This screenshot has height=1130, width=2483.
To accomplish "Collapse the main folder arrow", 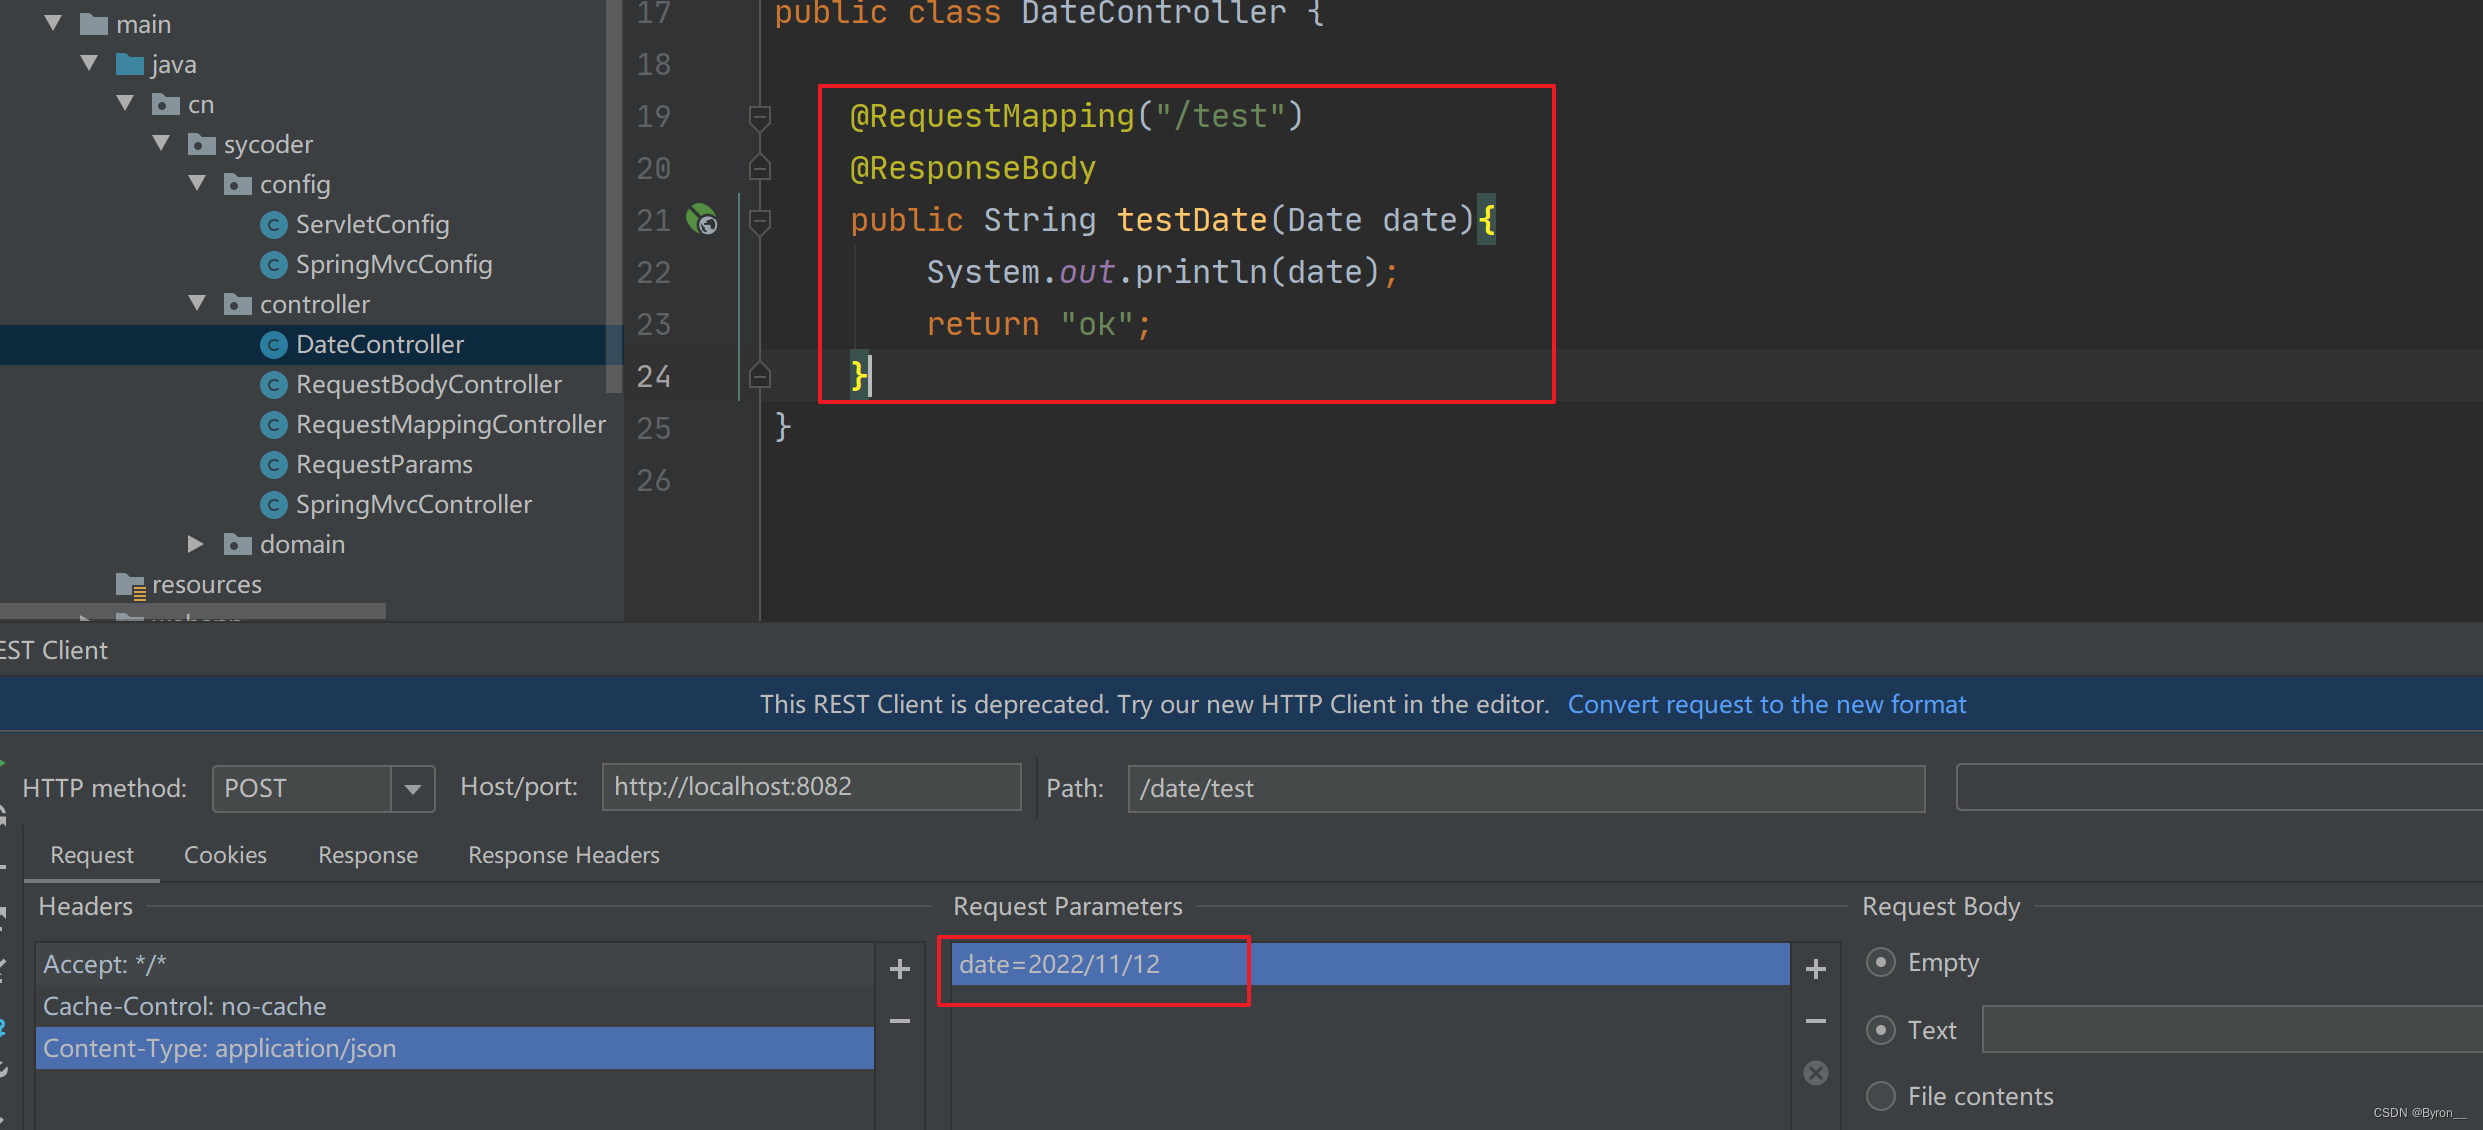I will 54,23.
